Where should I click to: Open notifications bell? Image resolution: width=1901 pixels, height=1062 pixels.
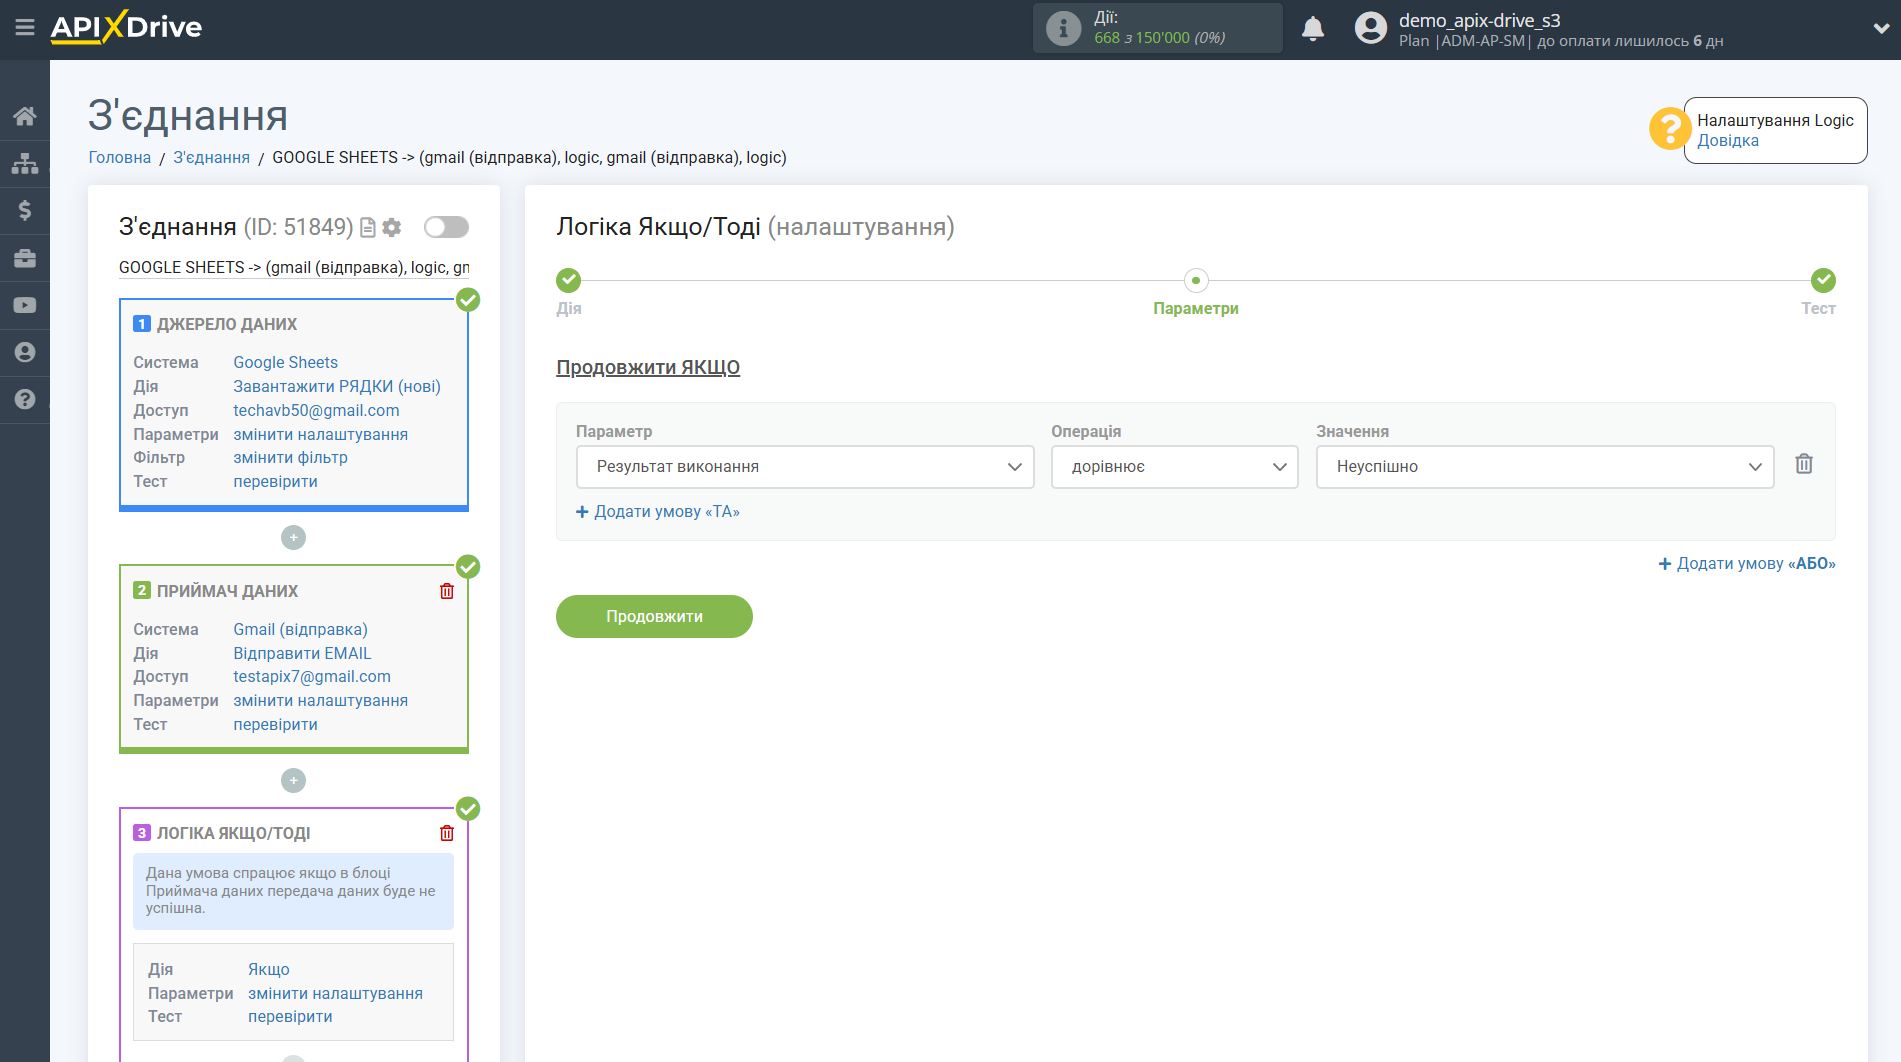coord(1313,28)
